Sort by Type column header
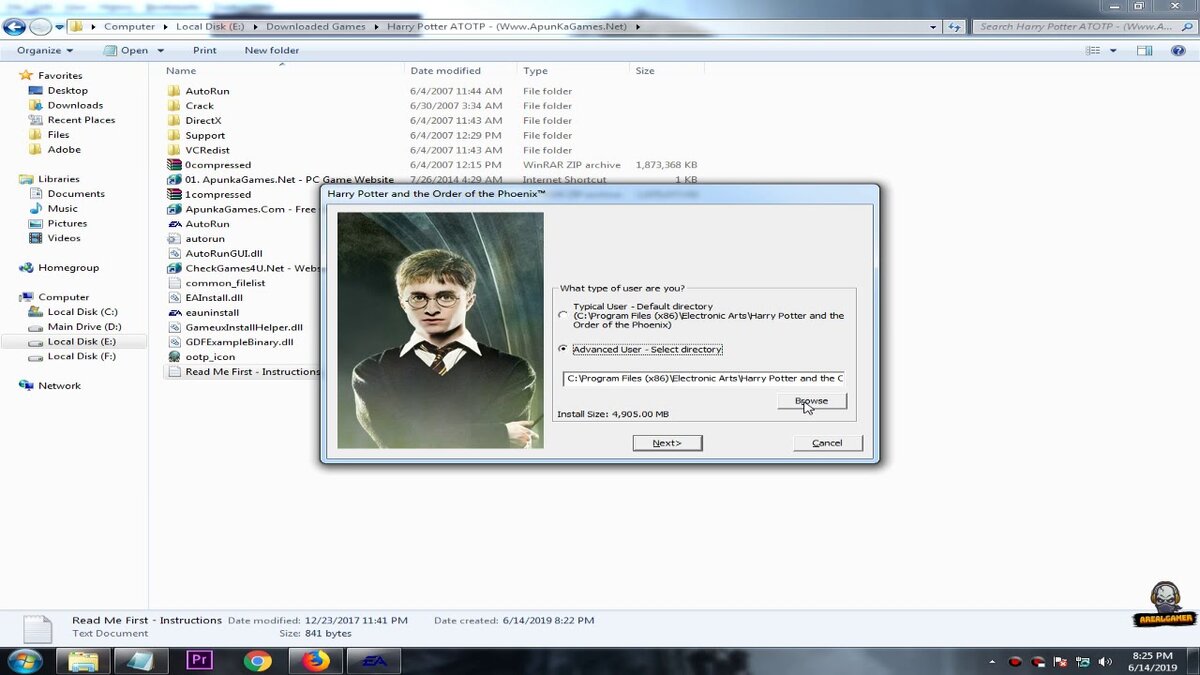 [x=536, y=71]
